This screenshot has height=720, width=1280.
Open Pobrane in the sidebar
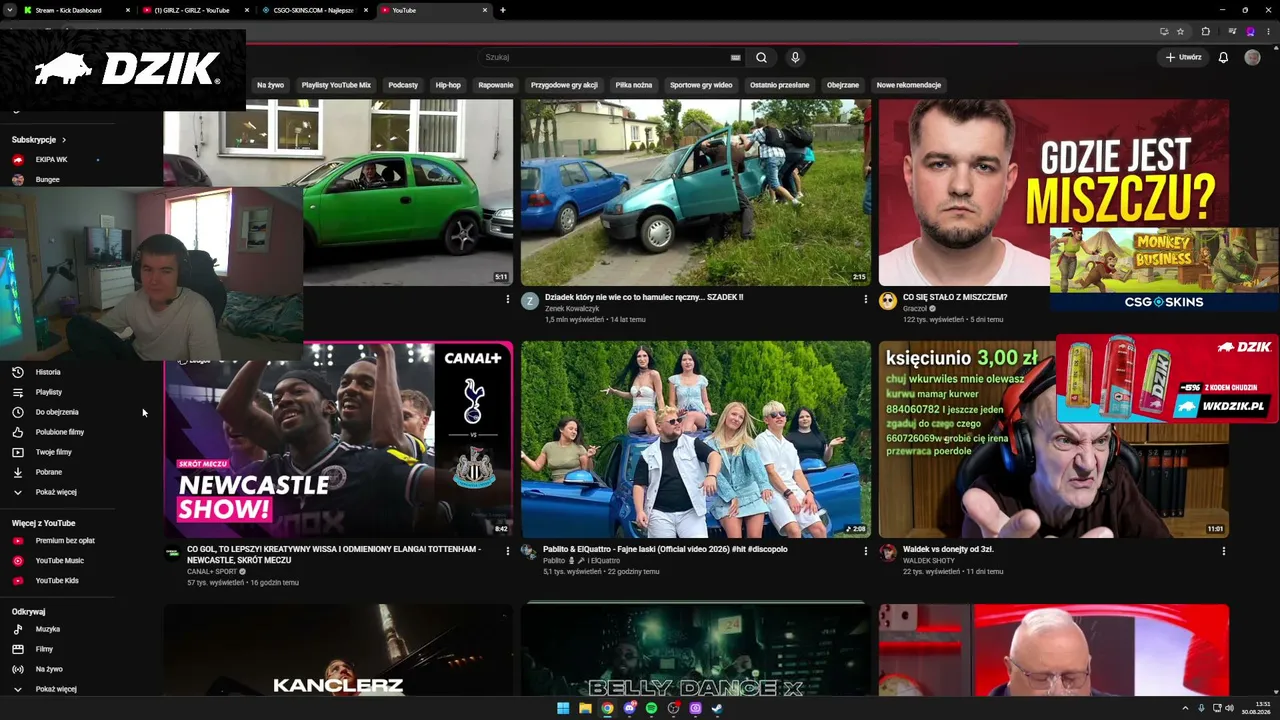pos(48,472)
